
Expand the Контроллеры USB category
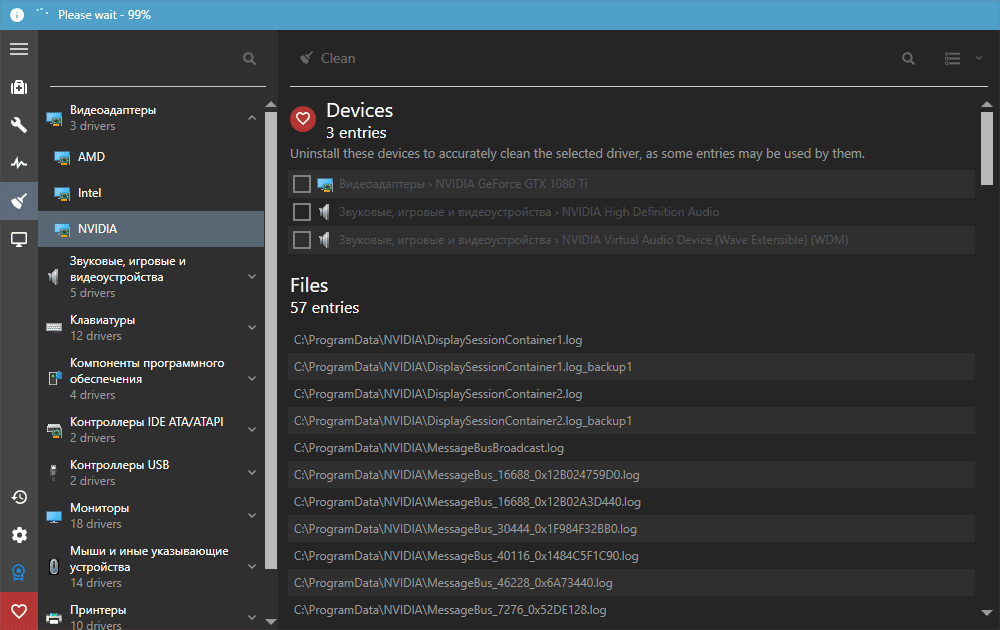252,473
